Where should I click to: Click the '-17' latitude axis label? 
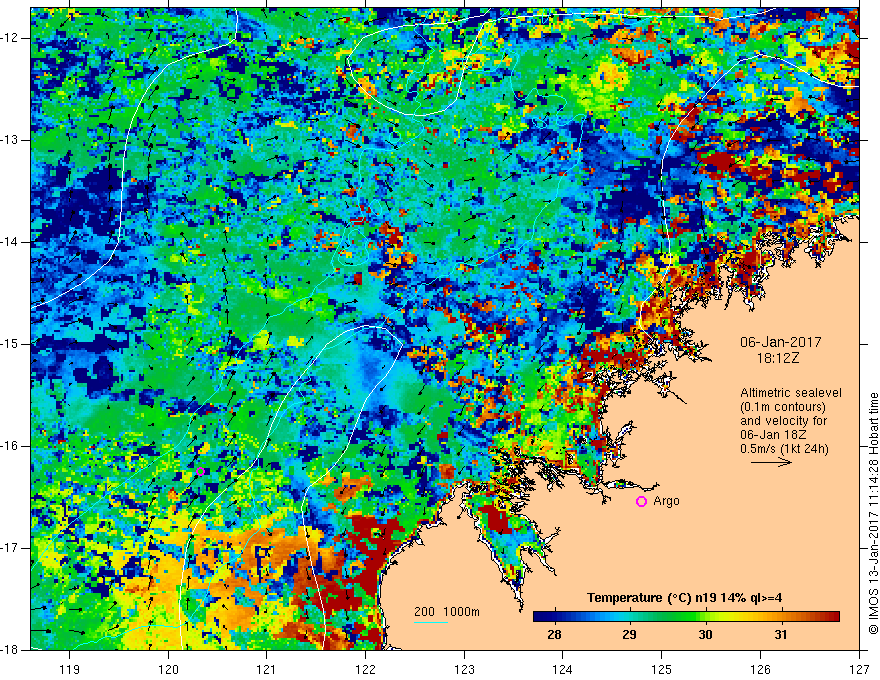click(11, 548)
